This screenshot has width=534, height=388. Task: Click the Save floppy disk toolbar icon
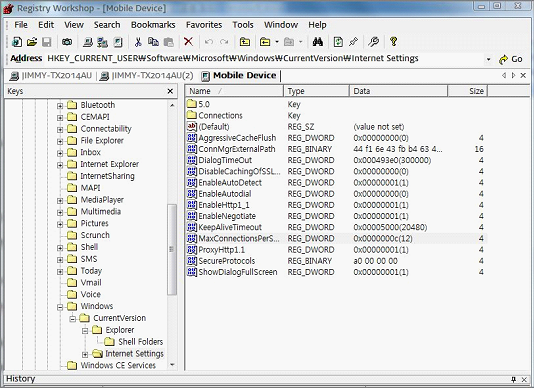point(47,42)
